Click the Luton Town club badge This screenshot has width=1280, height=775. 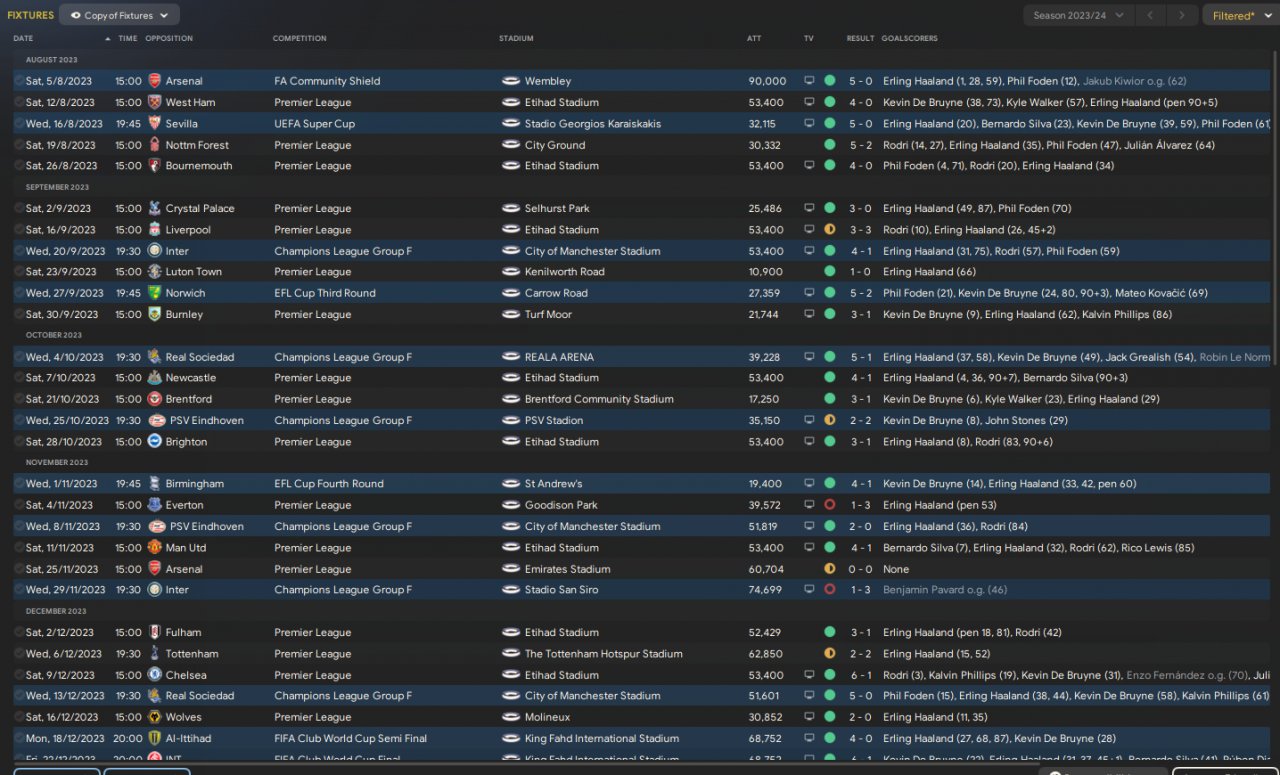[x=154, y=272]
